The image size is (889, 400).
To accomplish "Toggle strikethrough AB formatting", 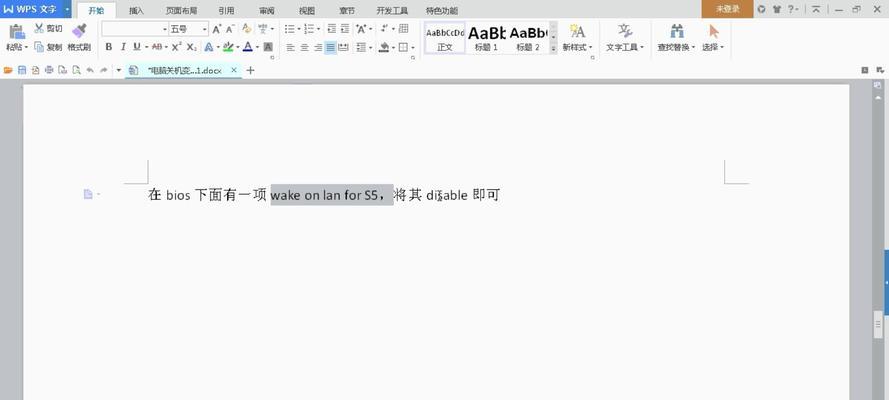I will [x=157, y=47].
